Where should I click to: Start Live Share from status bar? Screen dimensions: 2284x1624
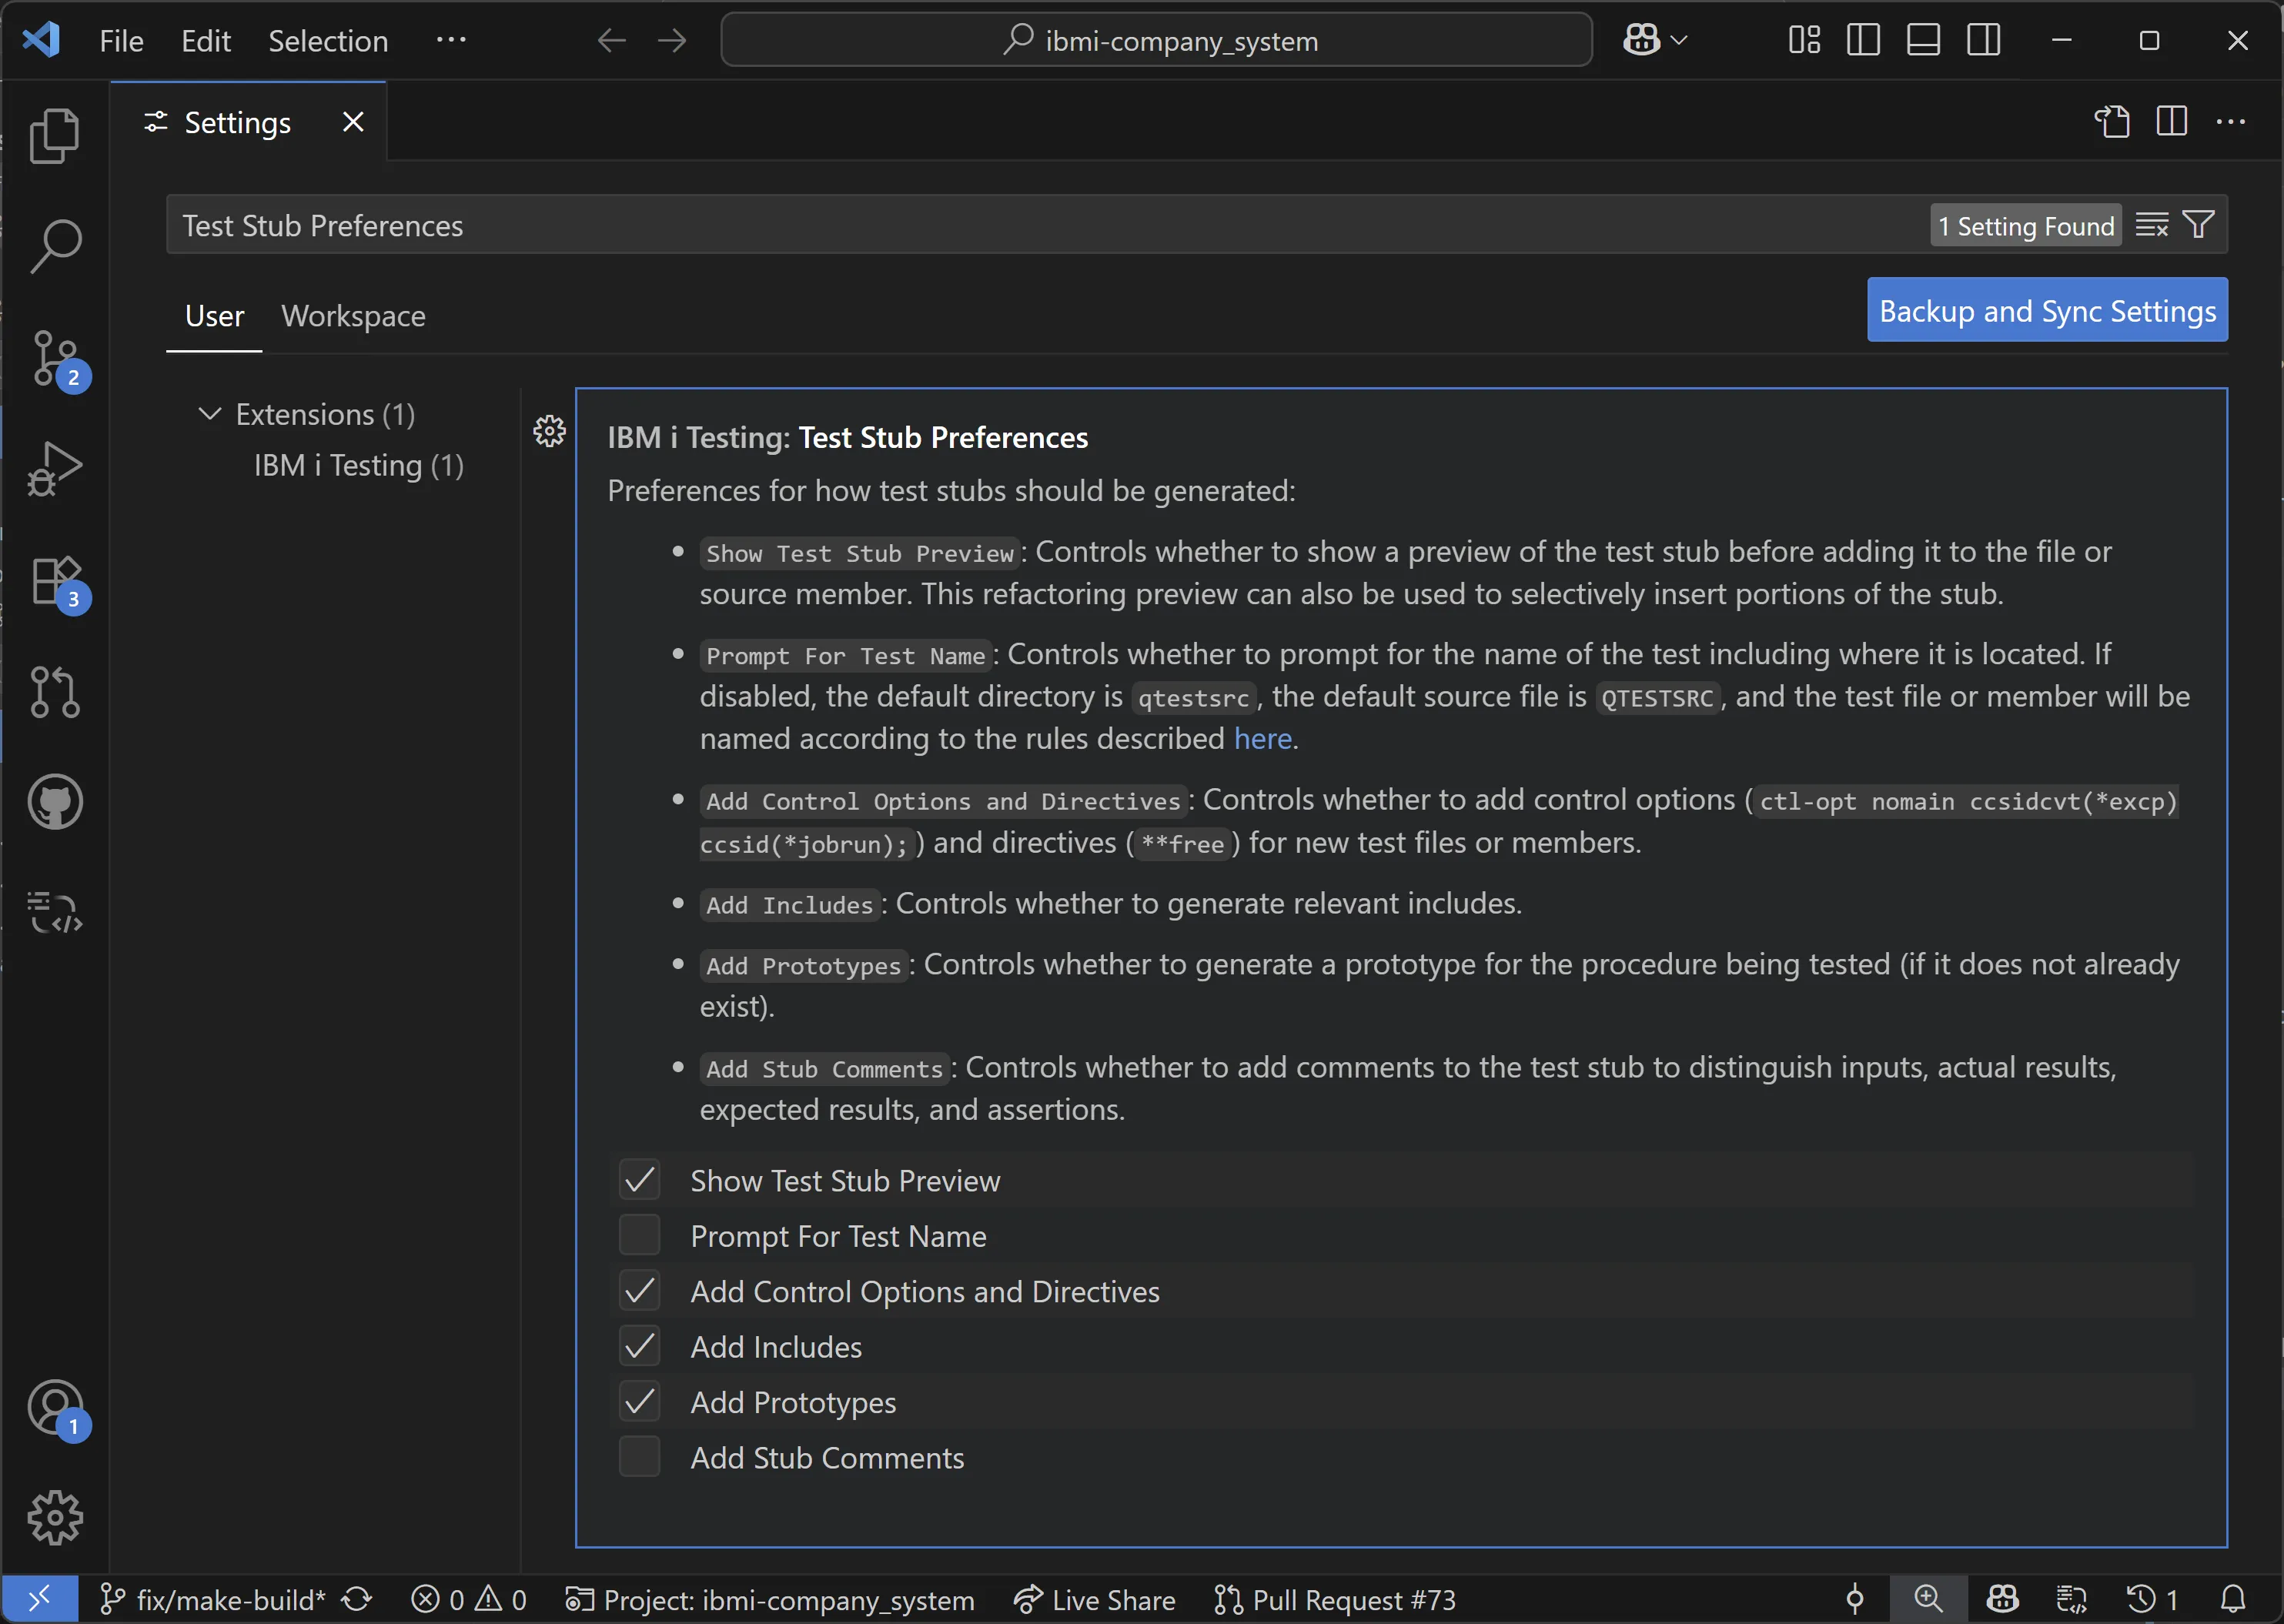click(1094, 1599)
